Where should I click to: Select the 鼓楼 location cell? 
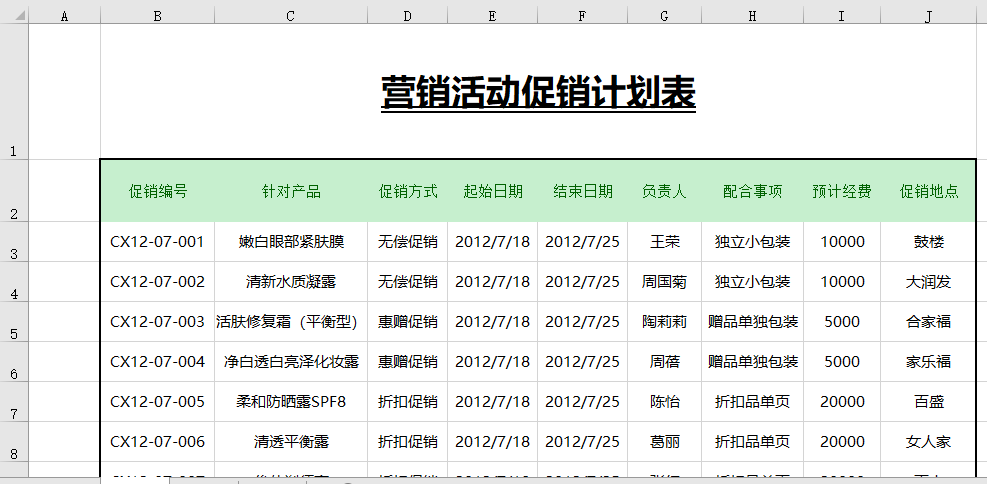click(928, 242)
